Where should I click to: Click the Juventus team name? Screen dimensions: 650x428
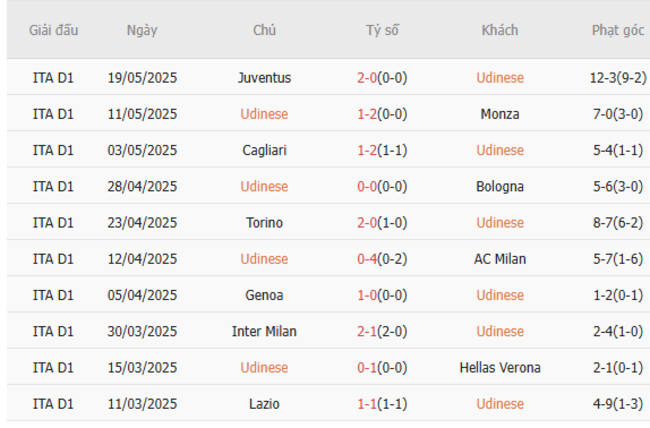click(x=265, y=78)
